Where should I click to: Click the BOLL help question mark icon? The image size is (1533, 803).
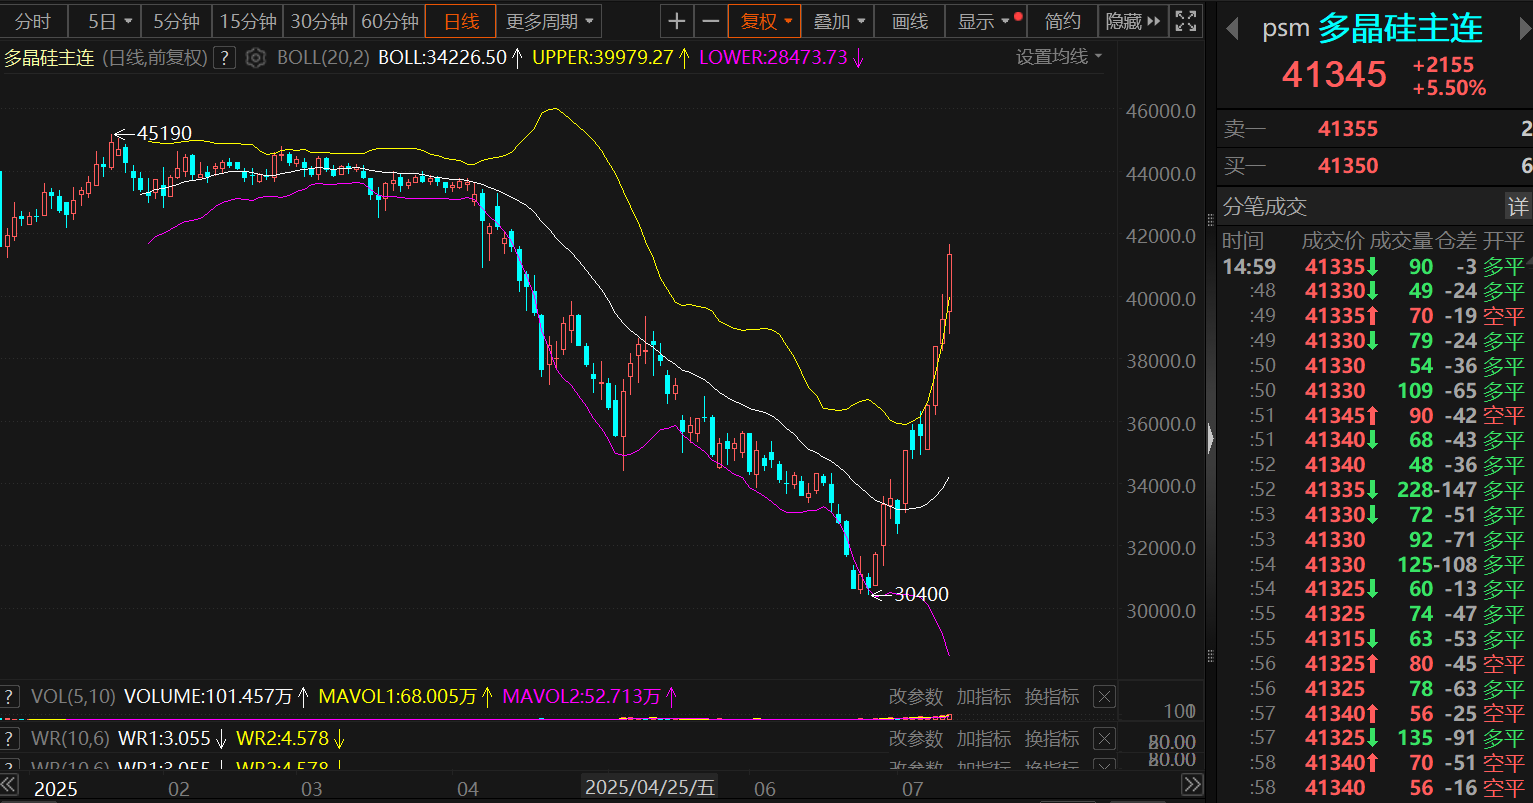tap(225, 58)
